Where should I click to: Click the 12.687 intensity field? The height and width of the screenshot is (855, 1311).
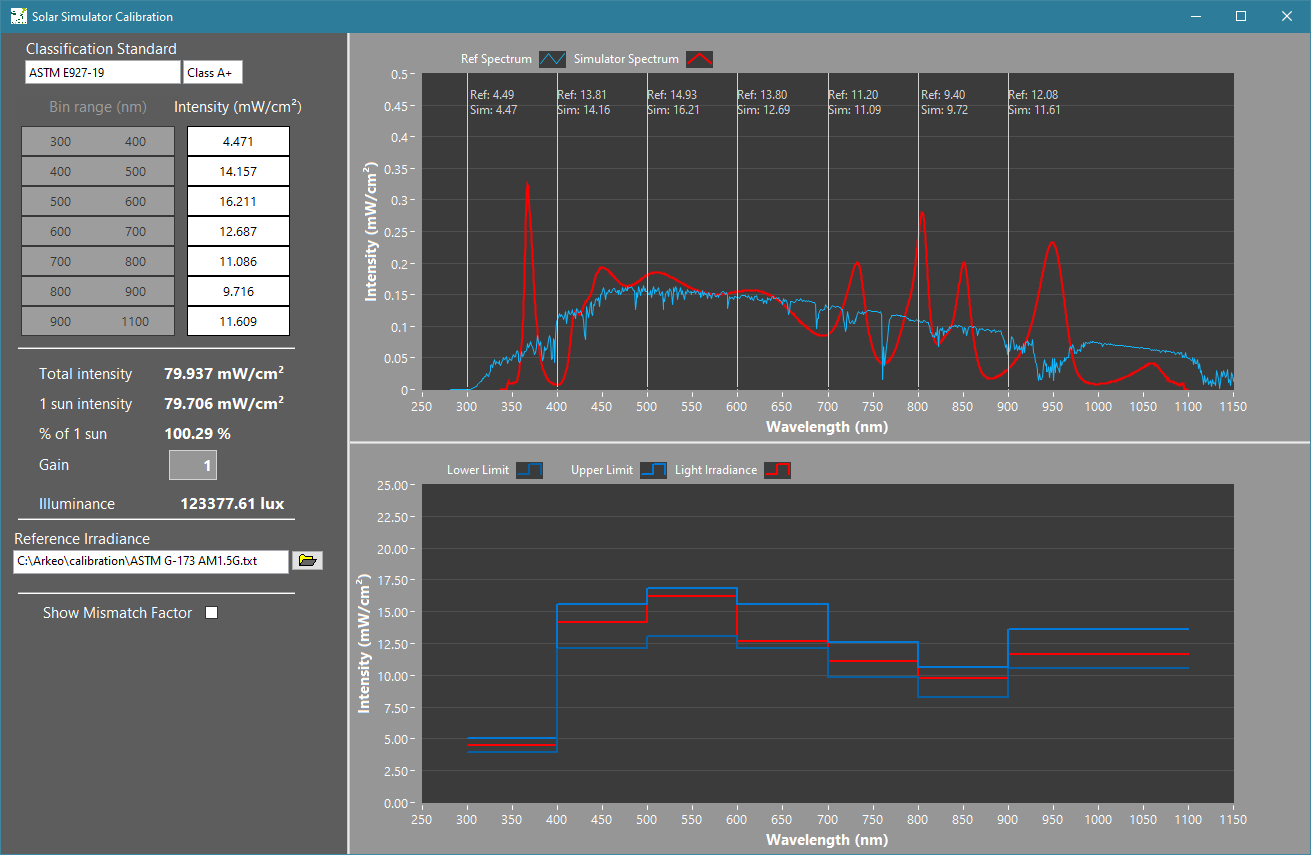tap(238, 232)
